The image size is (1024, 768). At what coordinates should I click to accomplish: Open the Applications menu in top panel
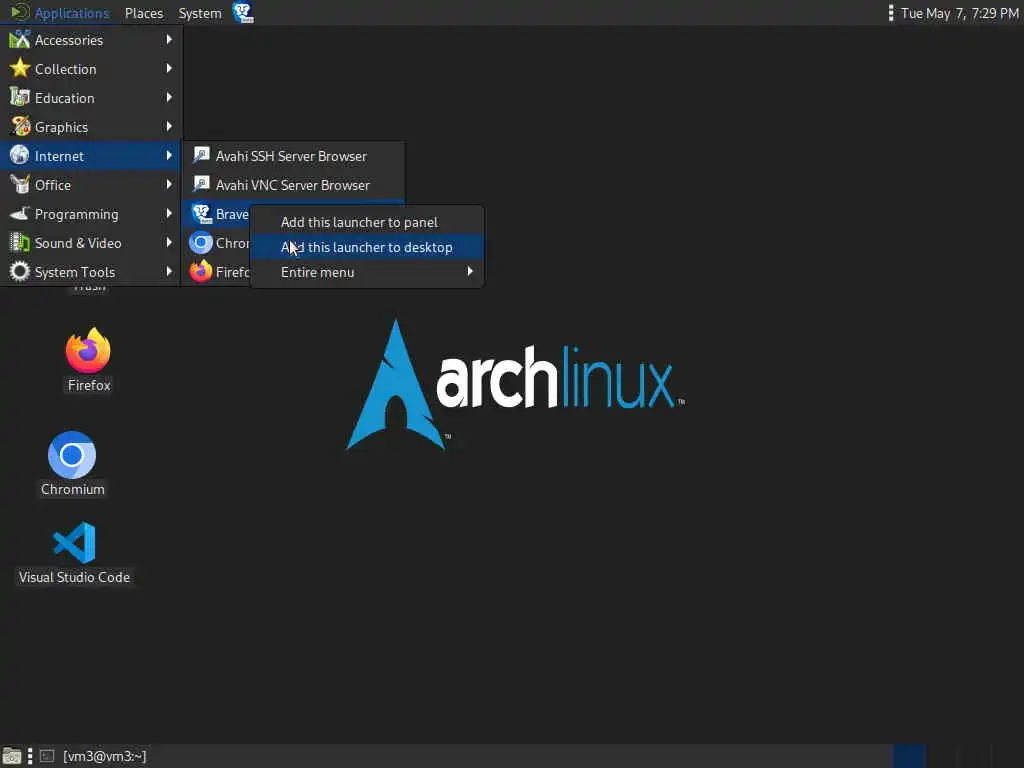point(59,13)
